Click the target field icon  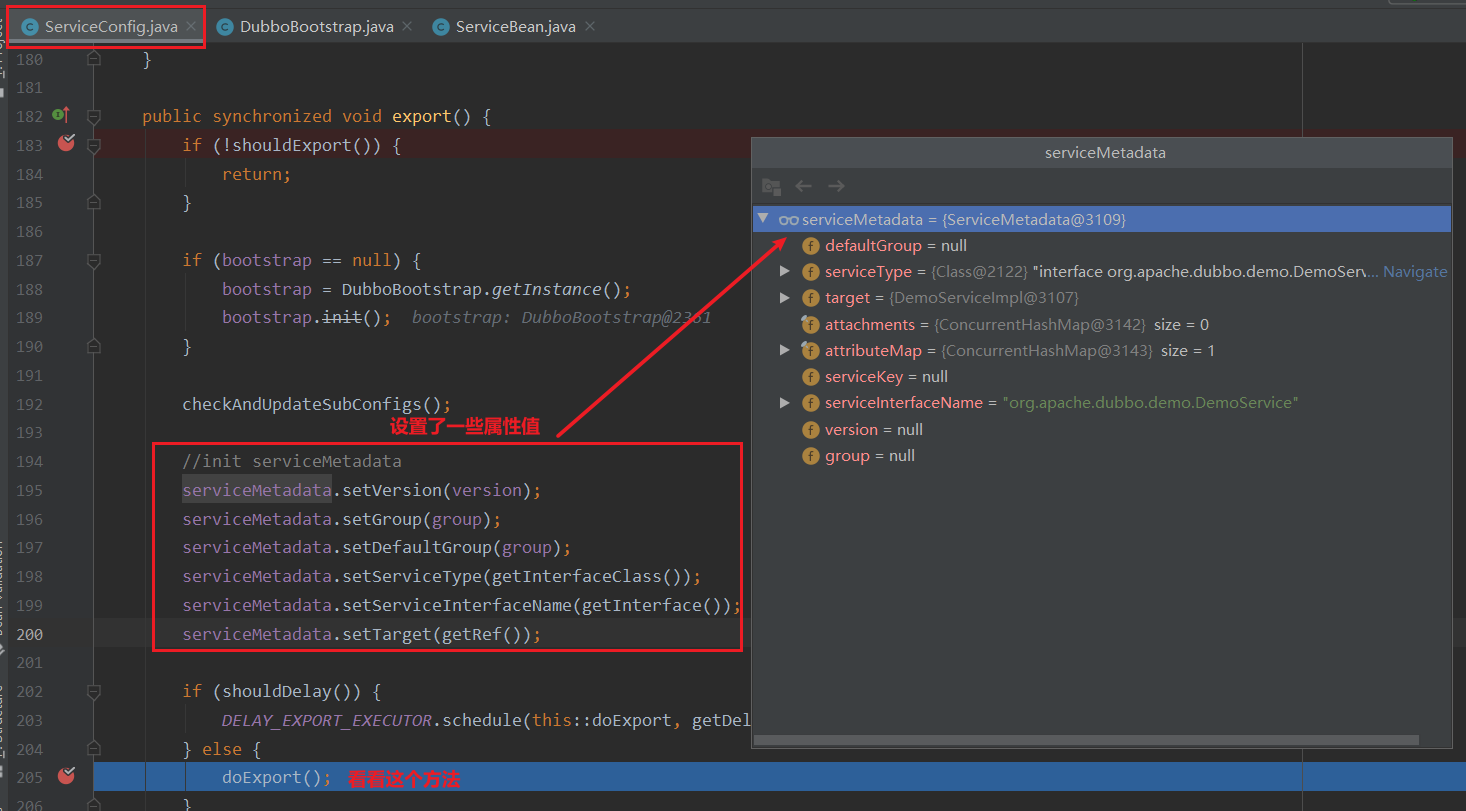click(811, 298)
